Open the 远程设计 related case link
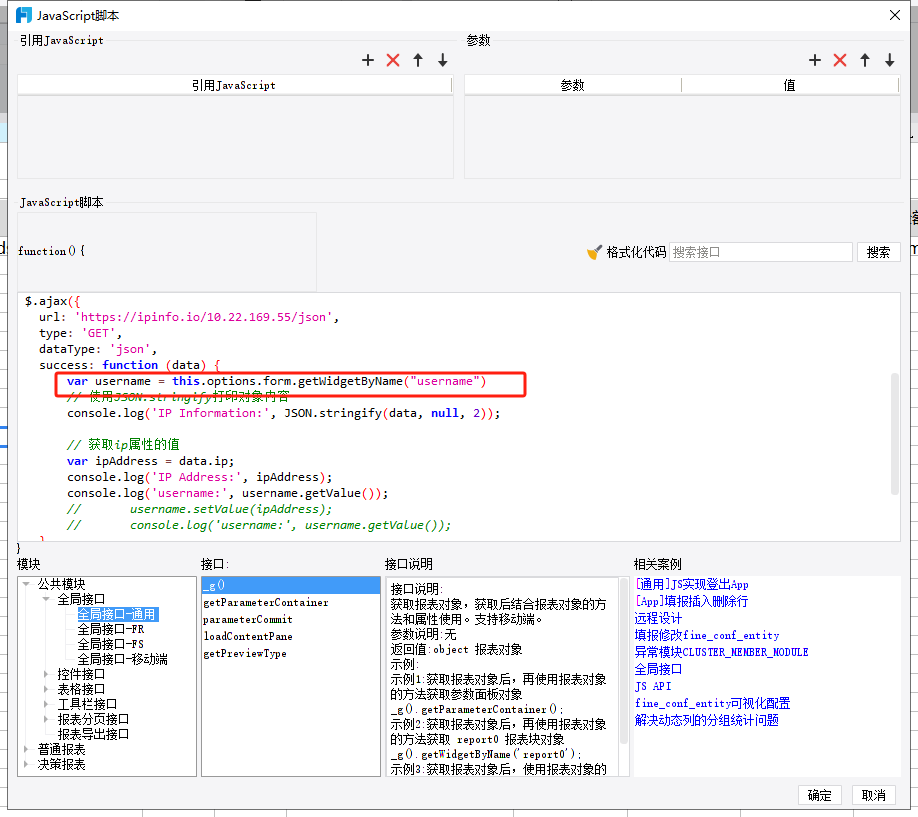The image size is (918, 817). [658, 618]
